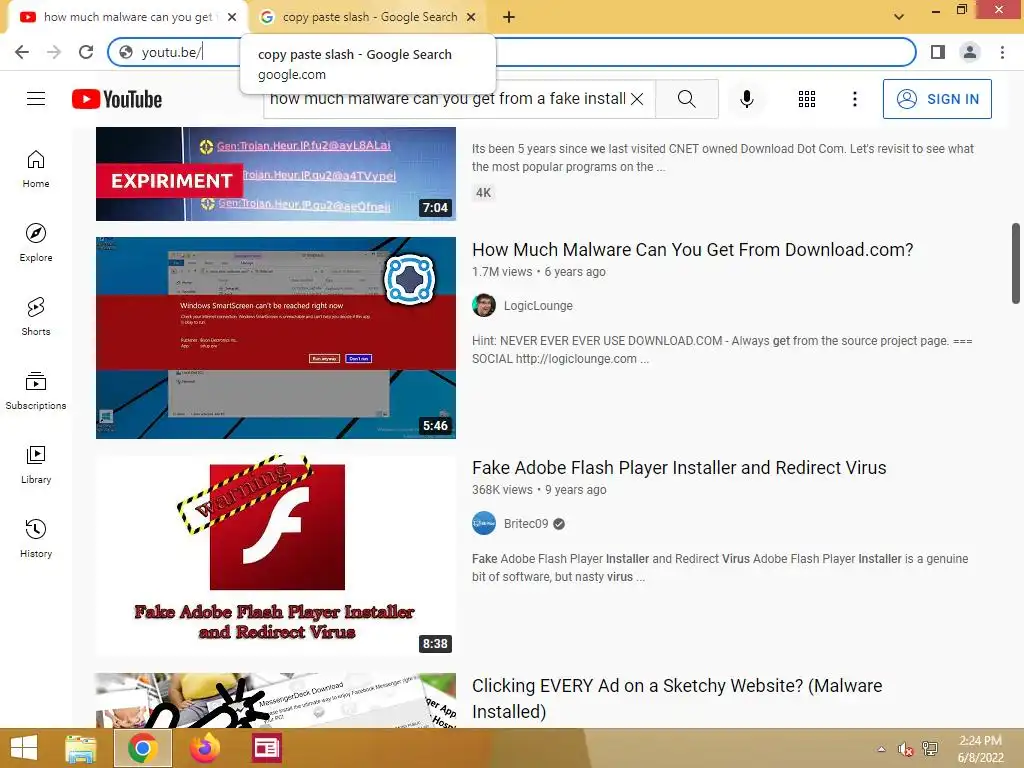
Task: Show hidden tray icons arrow
Action: (881, 749)
